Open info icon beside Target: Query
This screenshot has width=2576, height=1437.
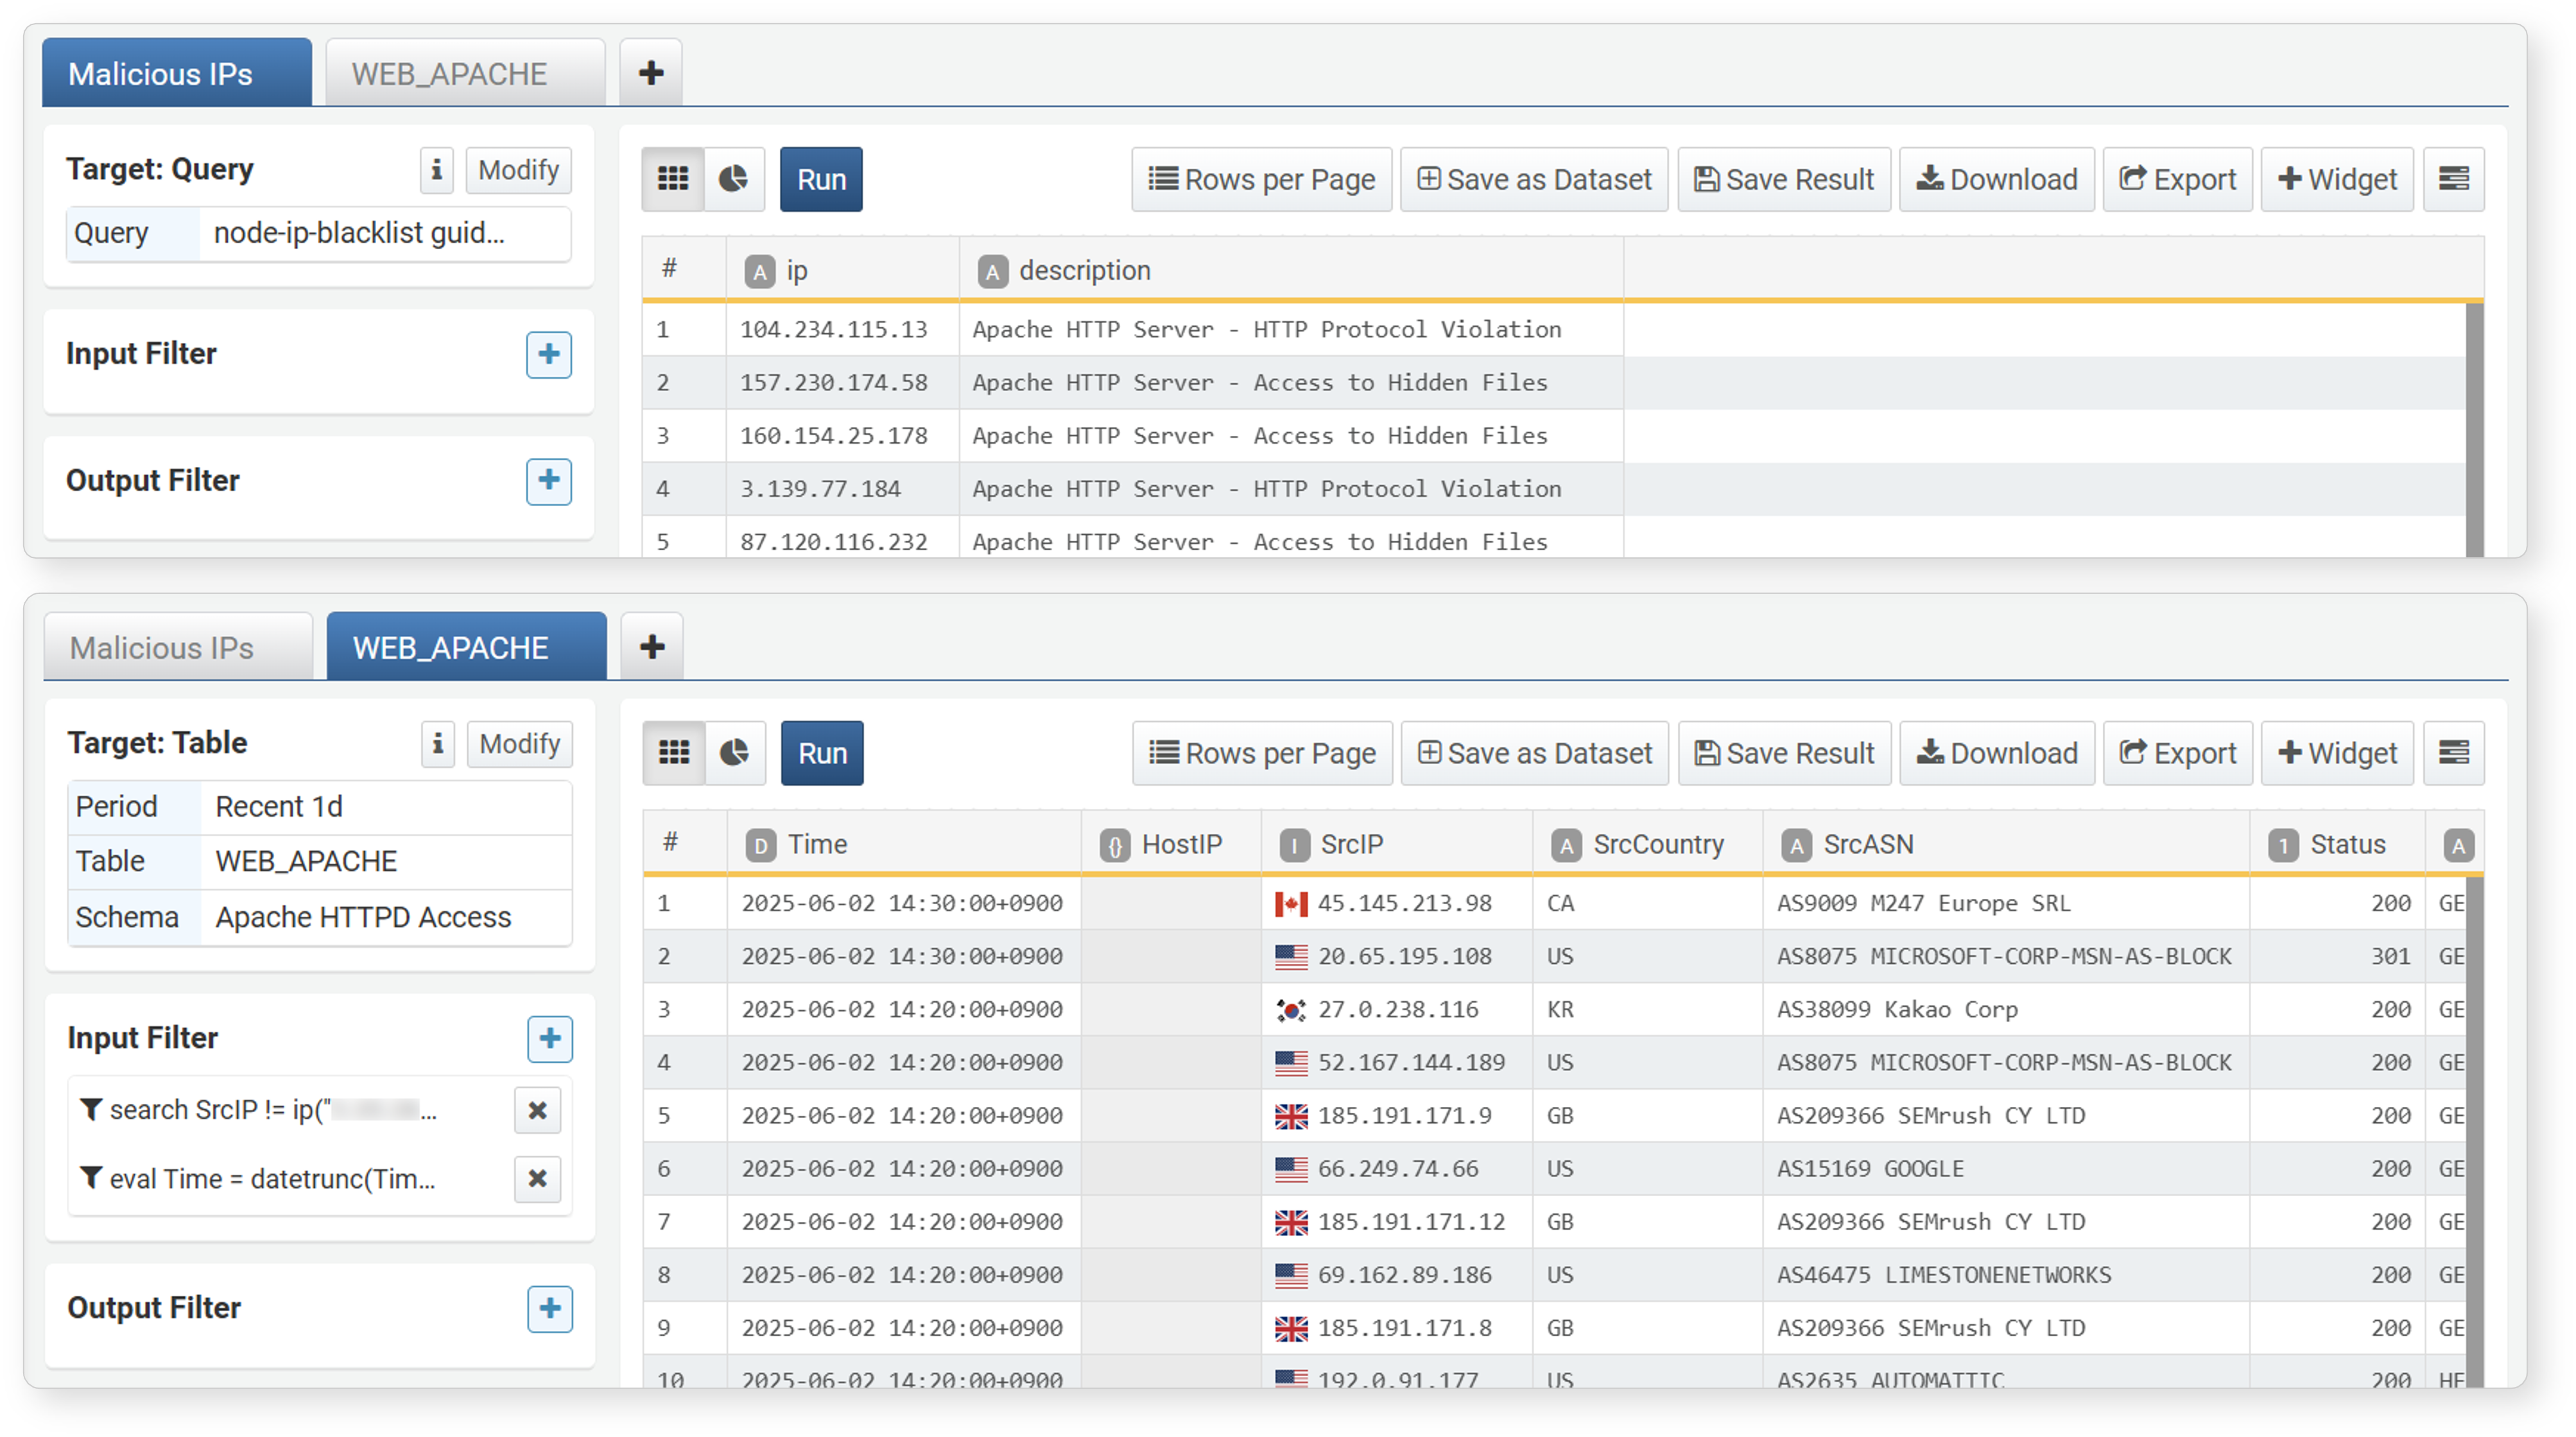pos(437,170)
